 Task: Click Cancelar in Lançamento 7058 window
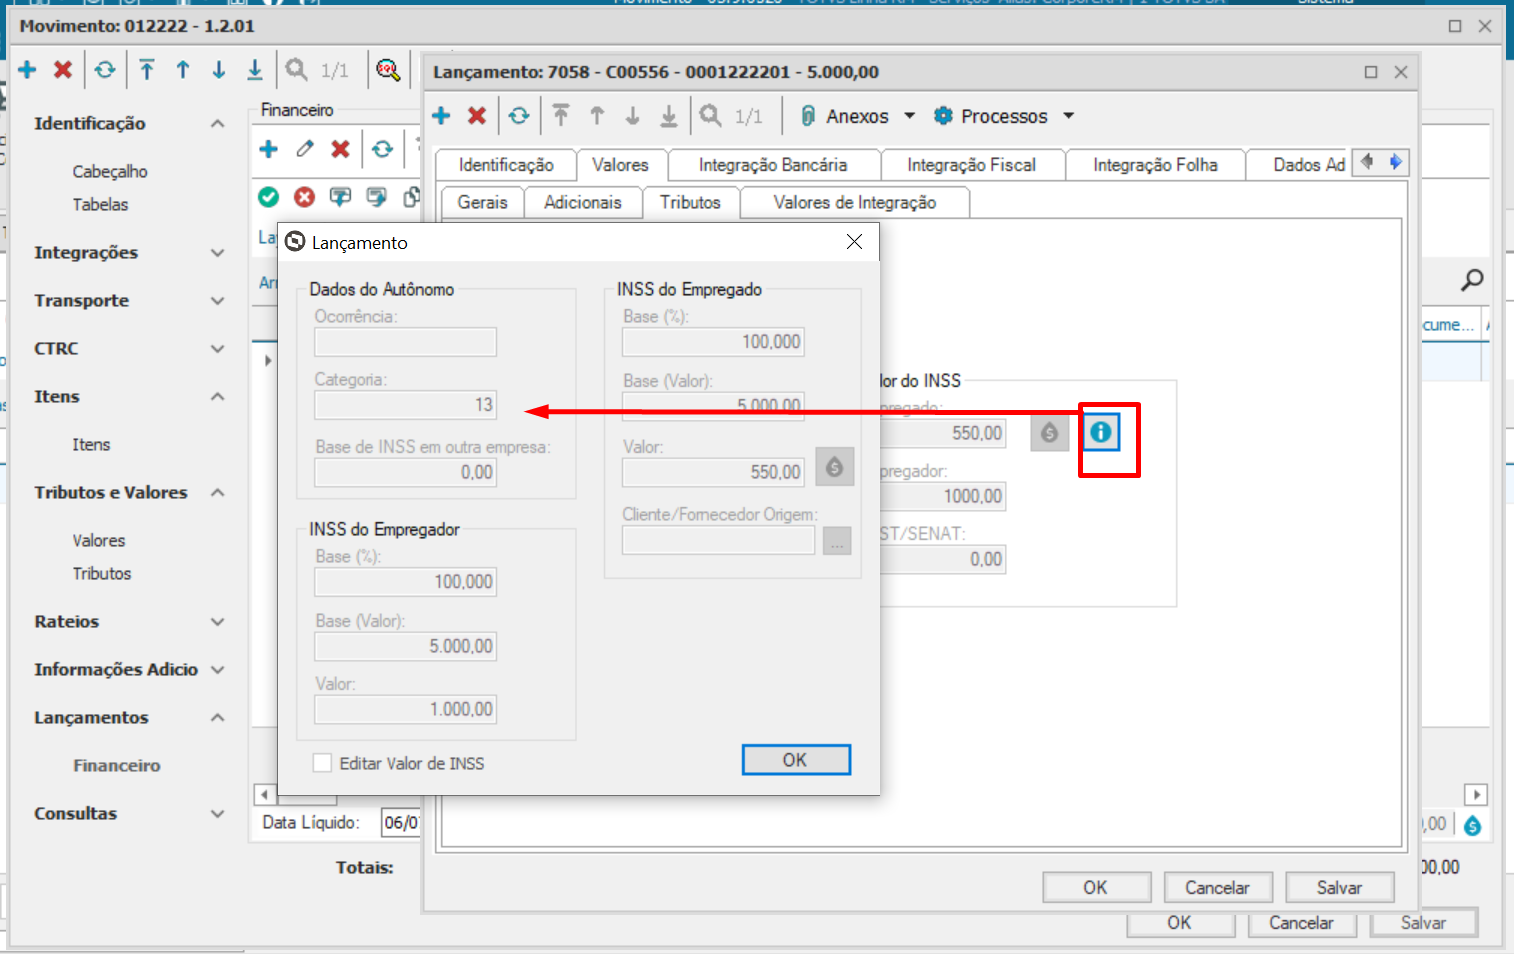click(x=1217, y=888)
